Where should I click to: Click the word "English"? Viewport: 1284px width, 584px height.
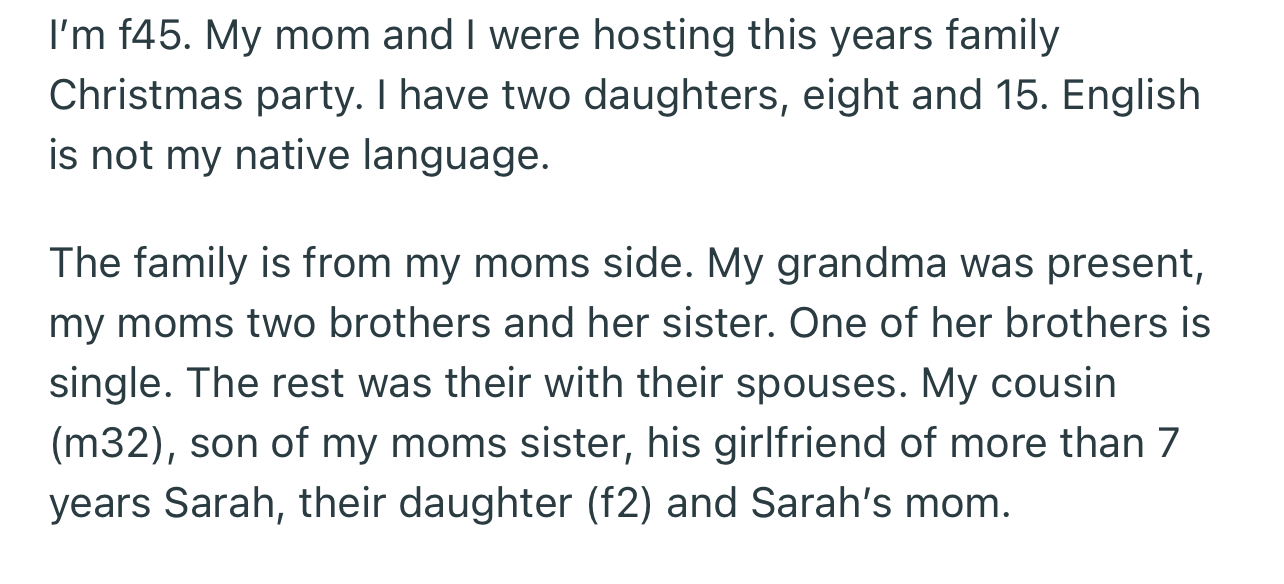[x=1131, y=96]
